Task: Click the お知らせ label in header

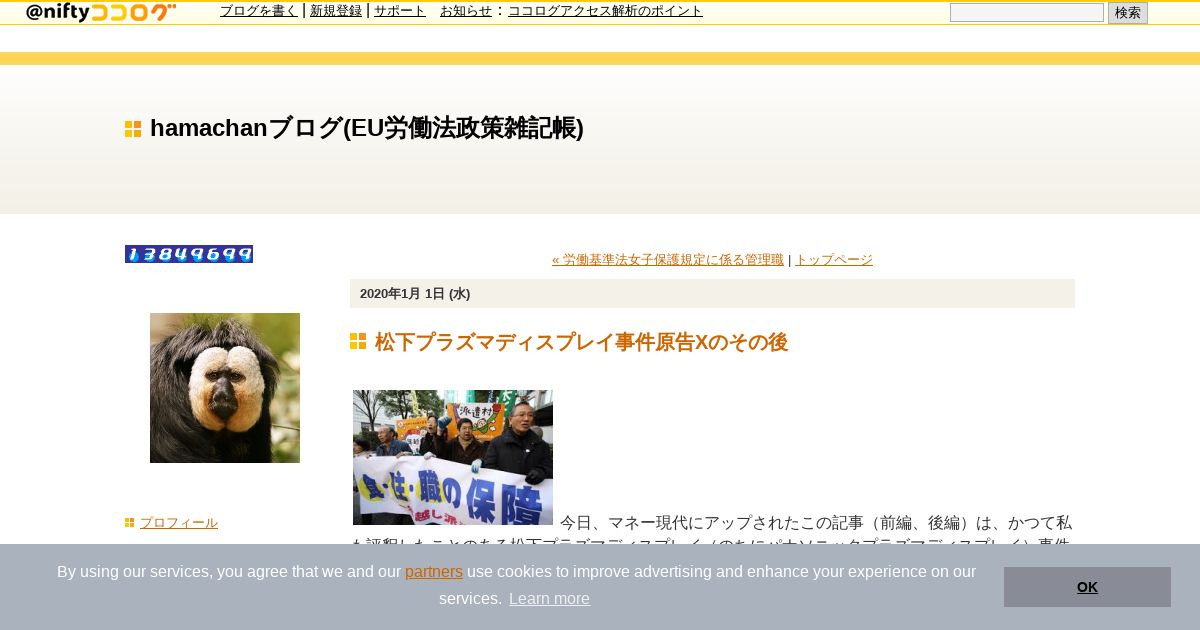Action: [x=466, y=11]
